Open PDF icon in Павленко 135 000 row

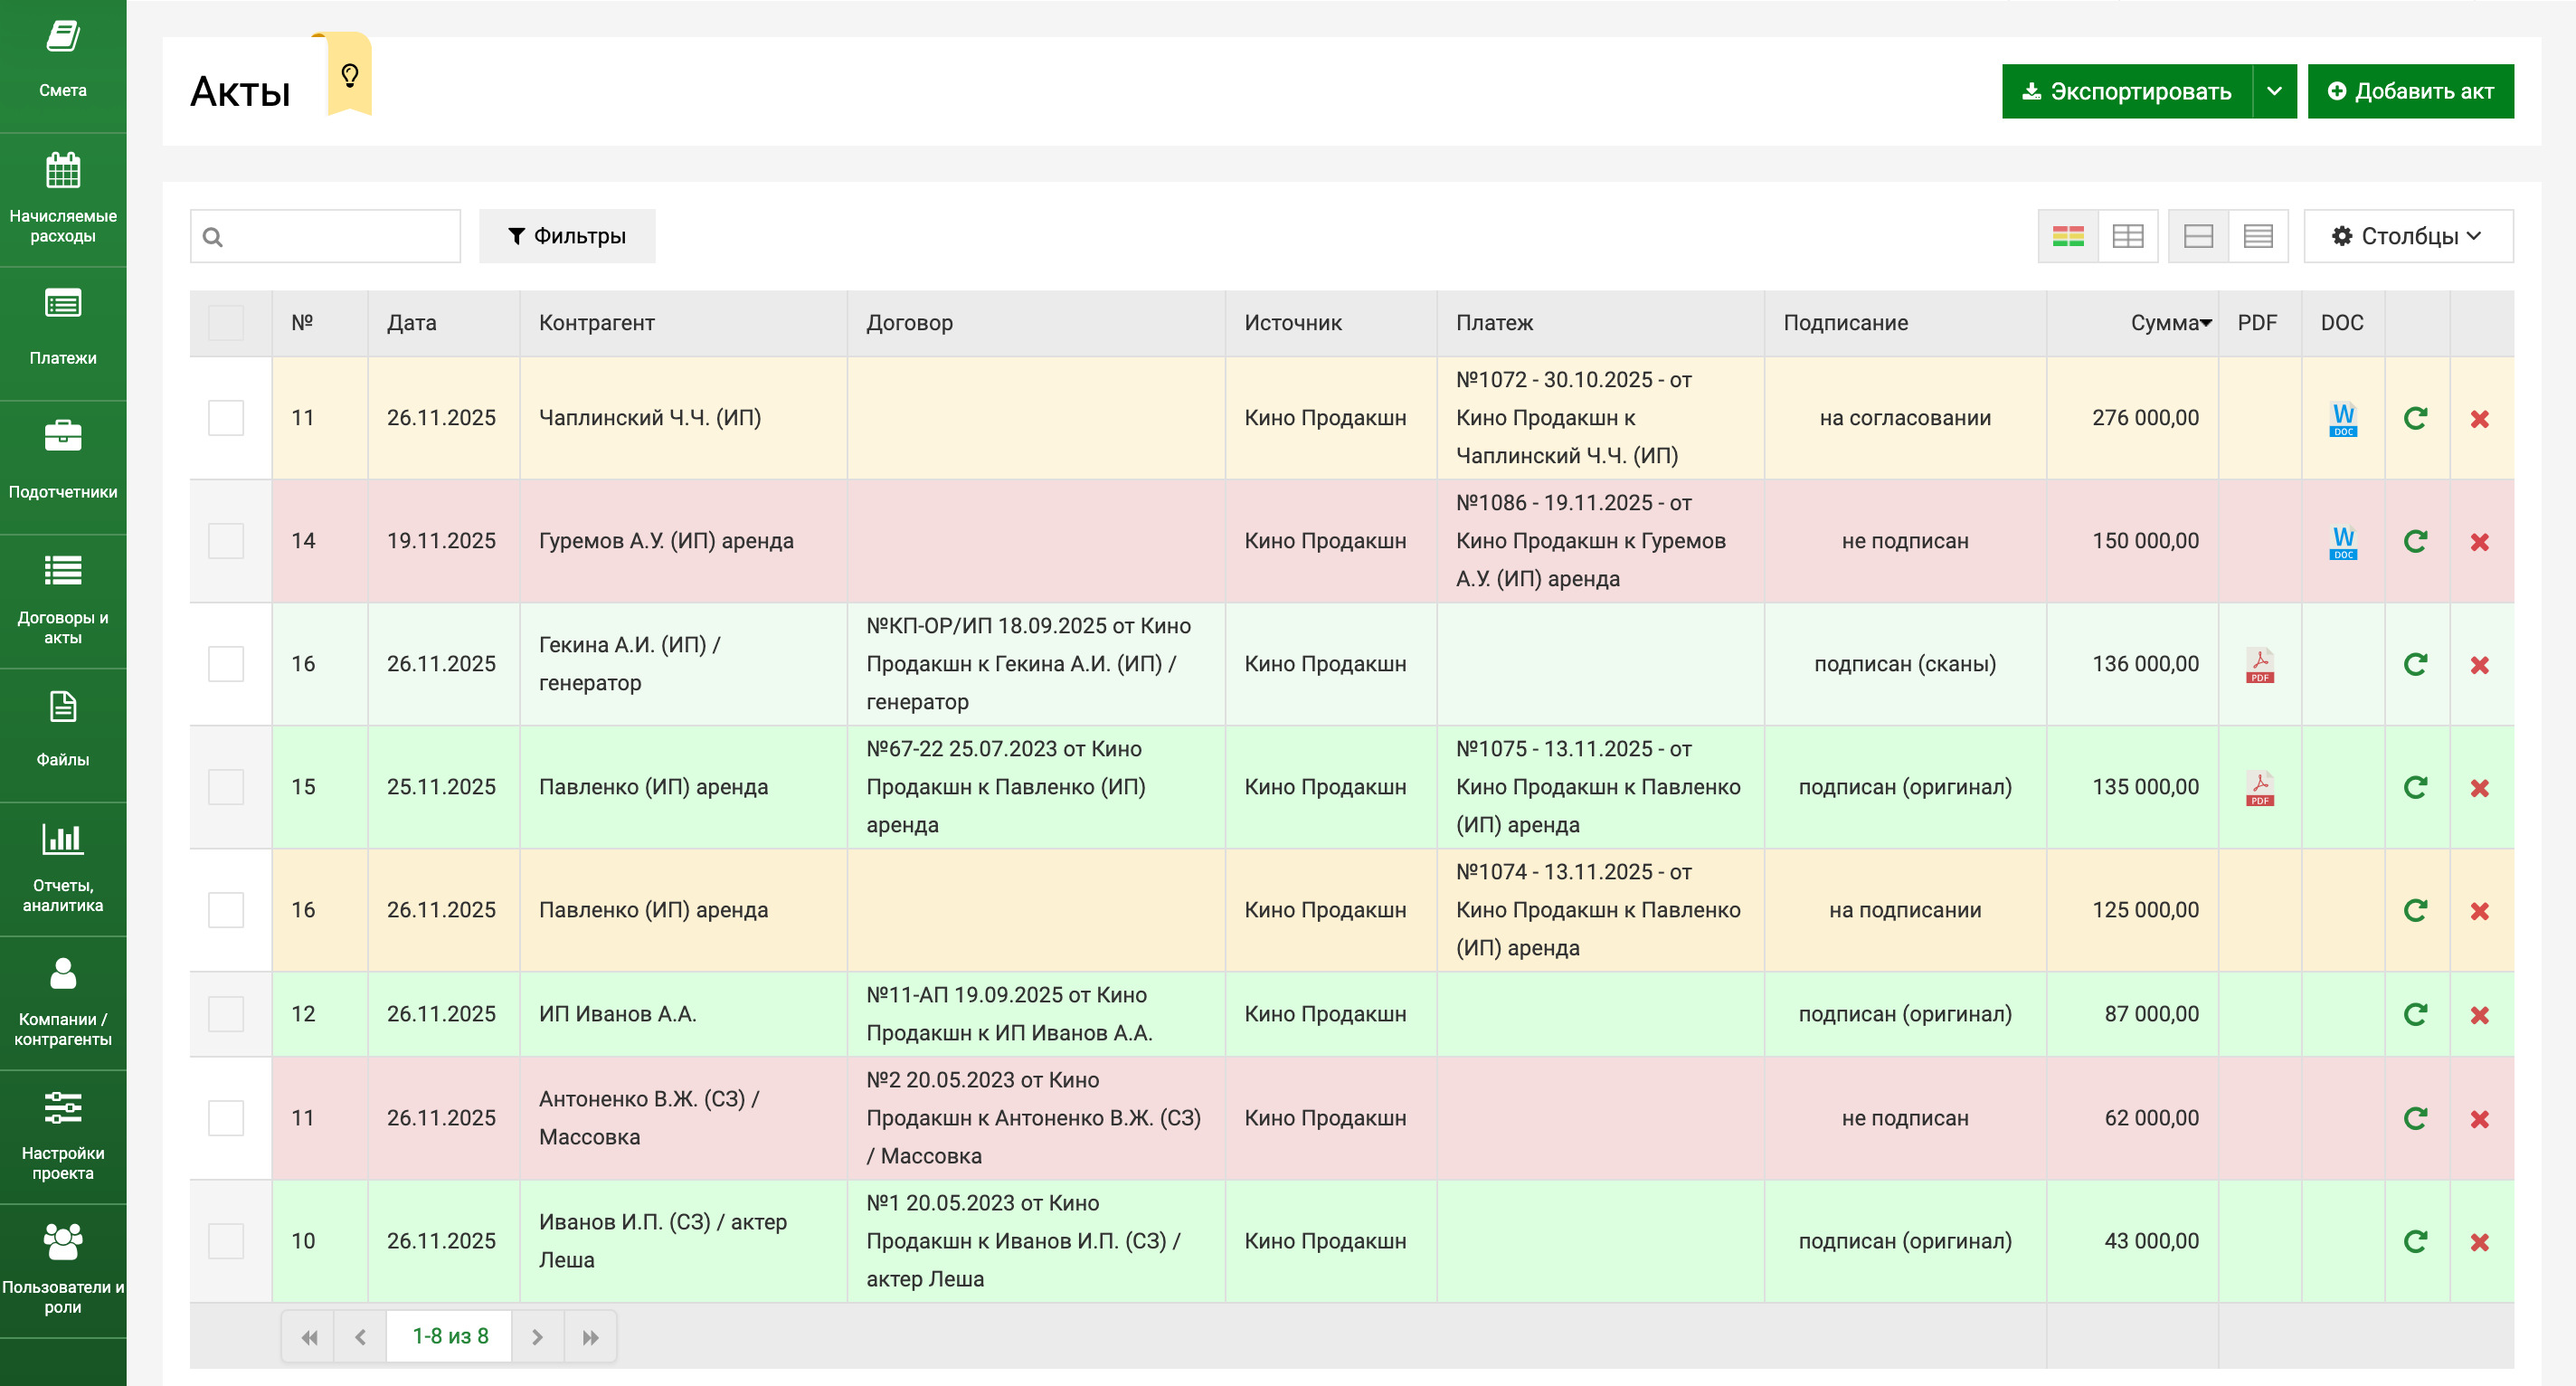(x=2259, y=787)
